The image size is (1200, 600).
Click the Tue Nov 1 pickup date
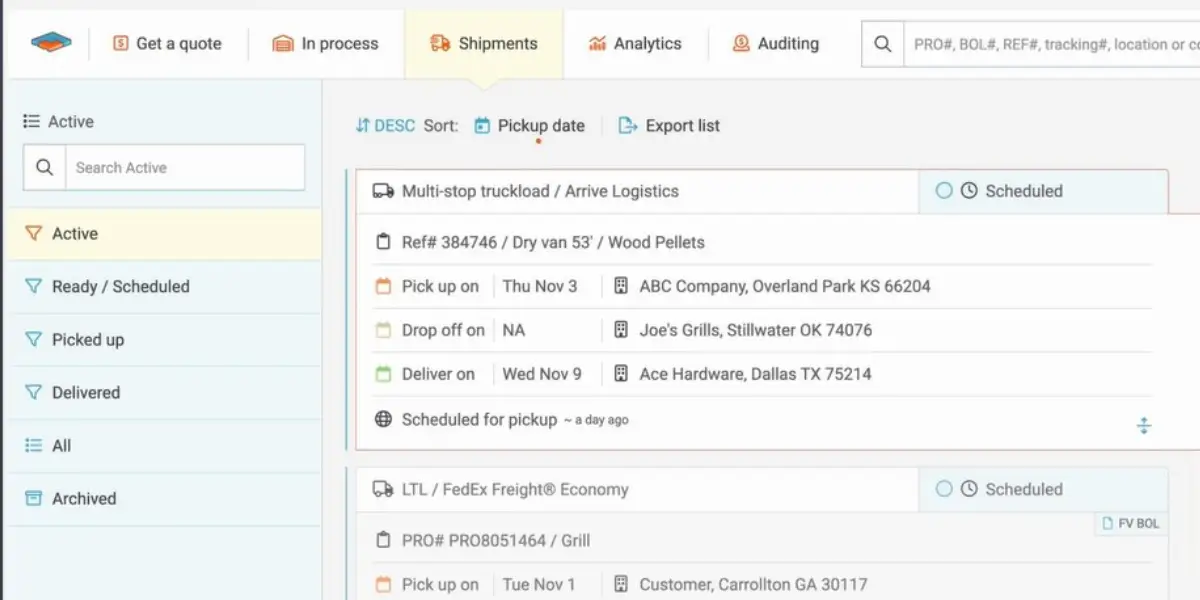[539, 584]
